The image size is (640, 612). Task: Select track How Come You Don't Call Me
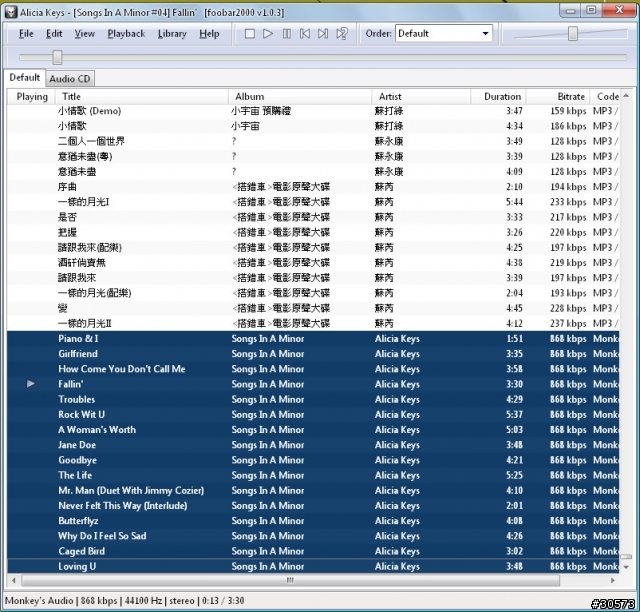click(x=313, y=369)
